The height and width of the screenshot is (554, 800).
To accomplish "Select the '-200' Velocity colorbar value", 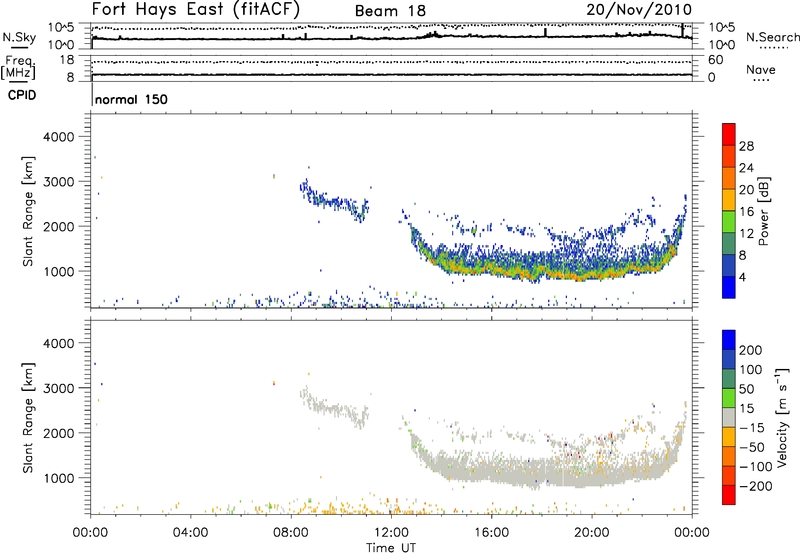I will tap(756, 486).
